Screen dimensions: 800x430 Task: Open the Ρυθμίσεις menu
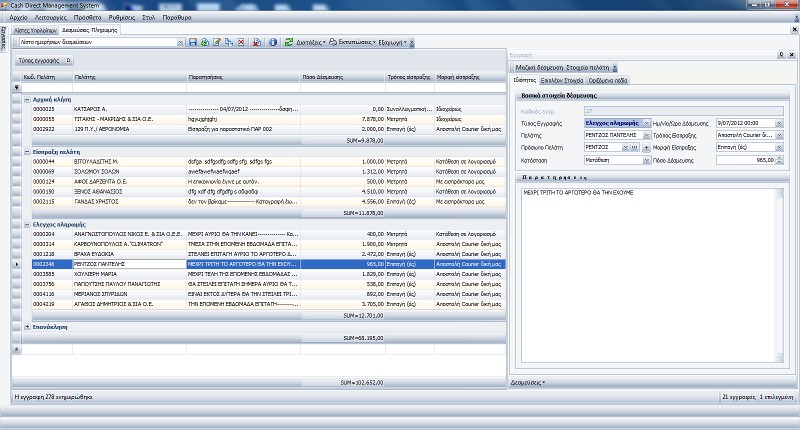click(122, 17)
